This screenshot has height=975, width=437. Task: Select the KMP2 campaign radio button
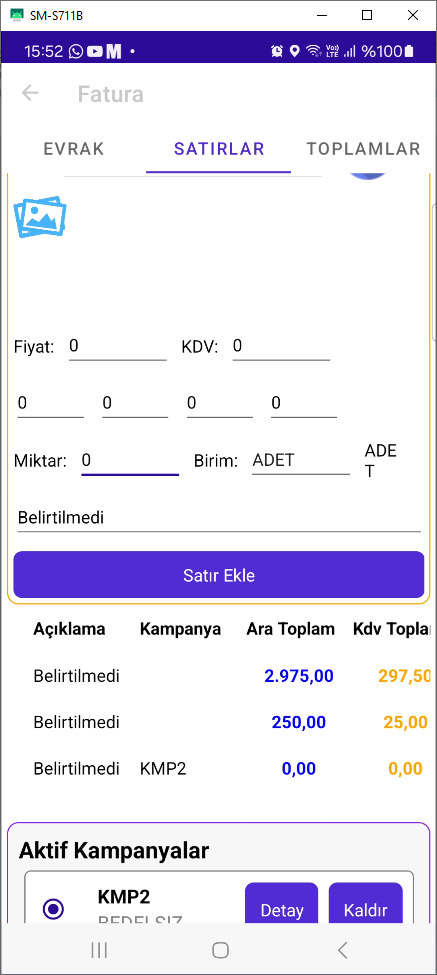54,909
